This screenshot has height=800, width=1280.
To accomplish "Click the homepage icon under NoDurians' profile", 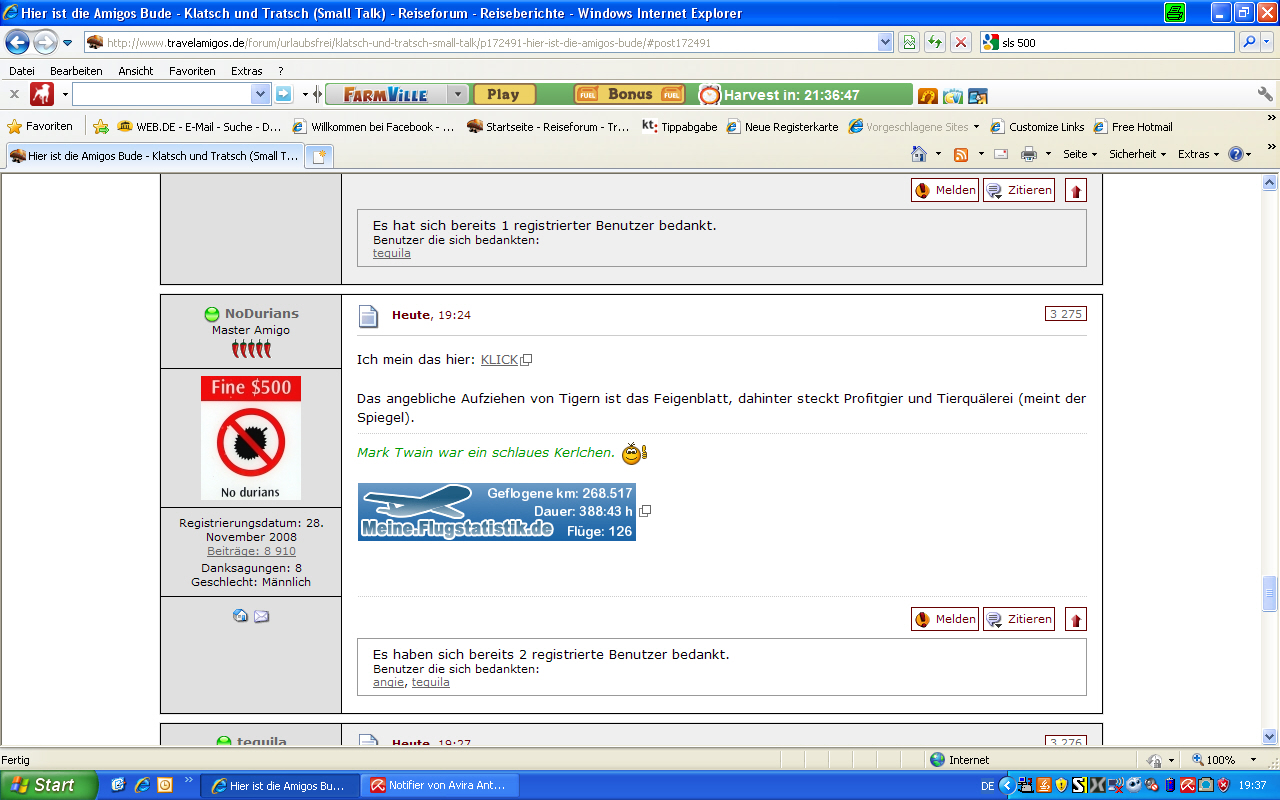I will pos(240,616).
